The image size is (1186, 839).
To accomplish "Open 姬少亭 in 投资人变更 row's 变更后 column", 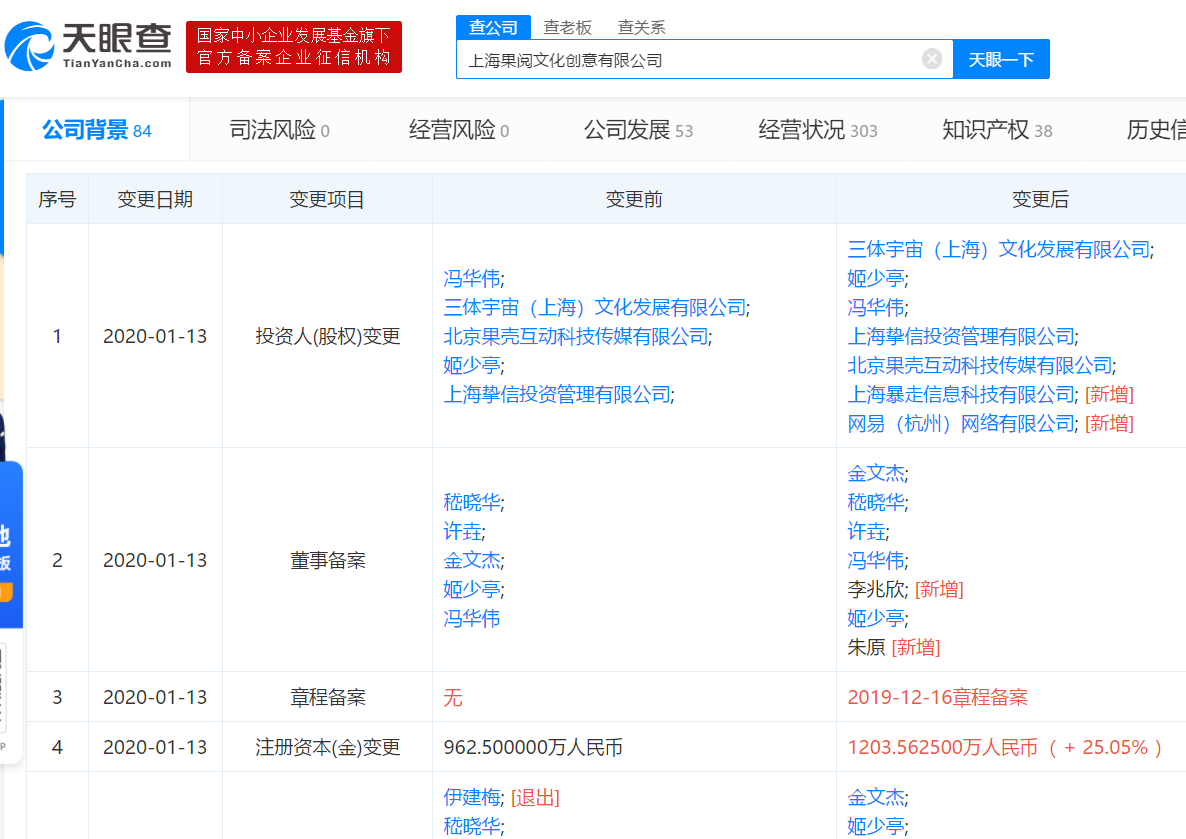I will 876,278.
